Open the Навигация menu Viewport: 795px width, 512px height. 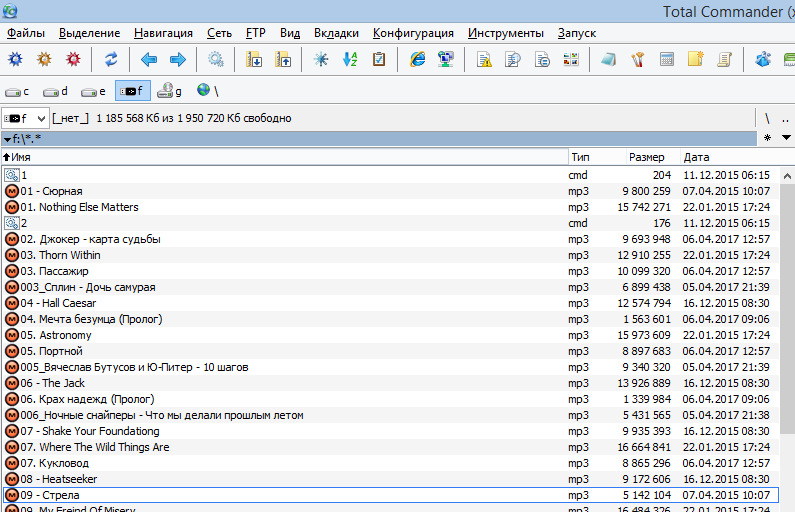pos(163,33)
